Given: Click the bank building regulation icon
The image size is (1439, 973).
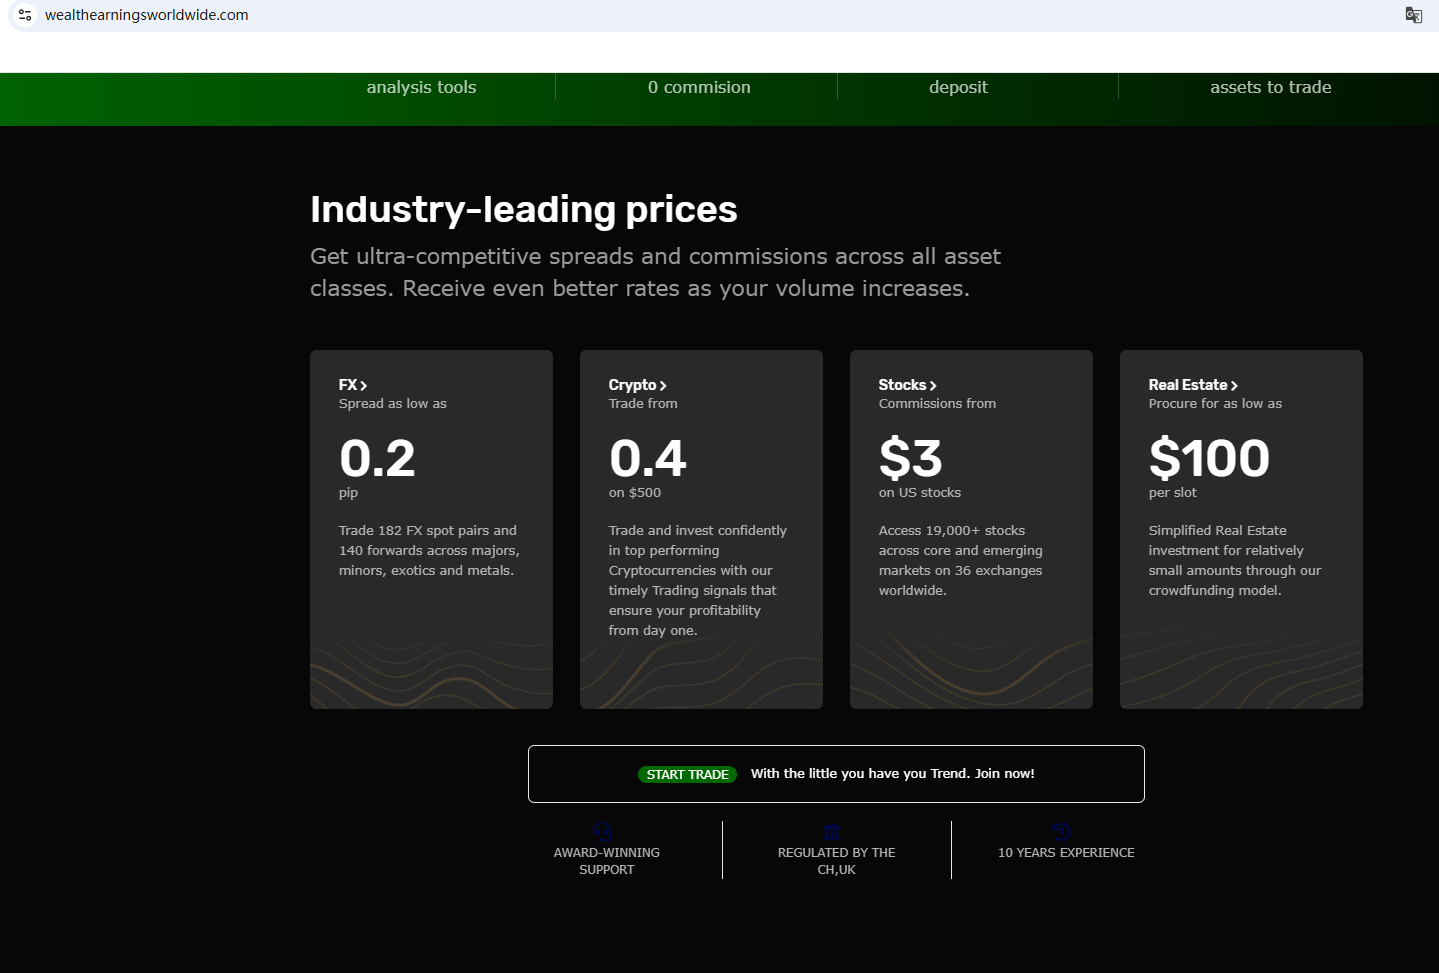Looking at the screenshot, I should (831, 832).
